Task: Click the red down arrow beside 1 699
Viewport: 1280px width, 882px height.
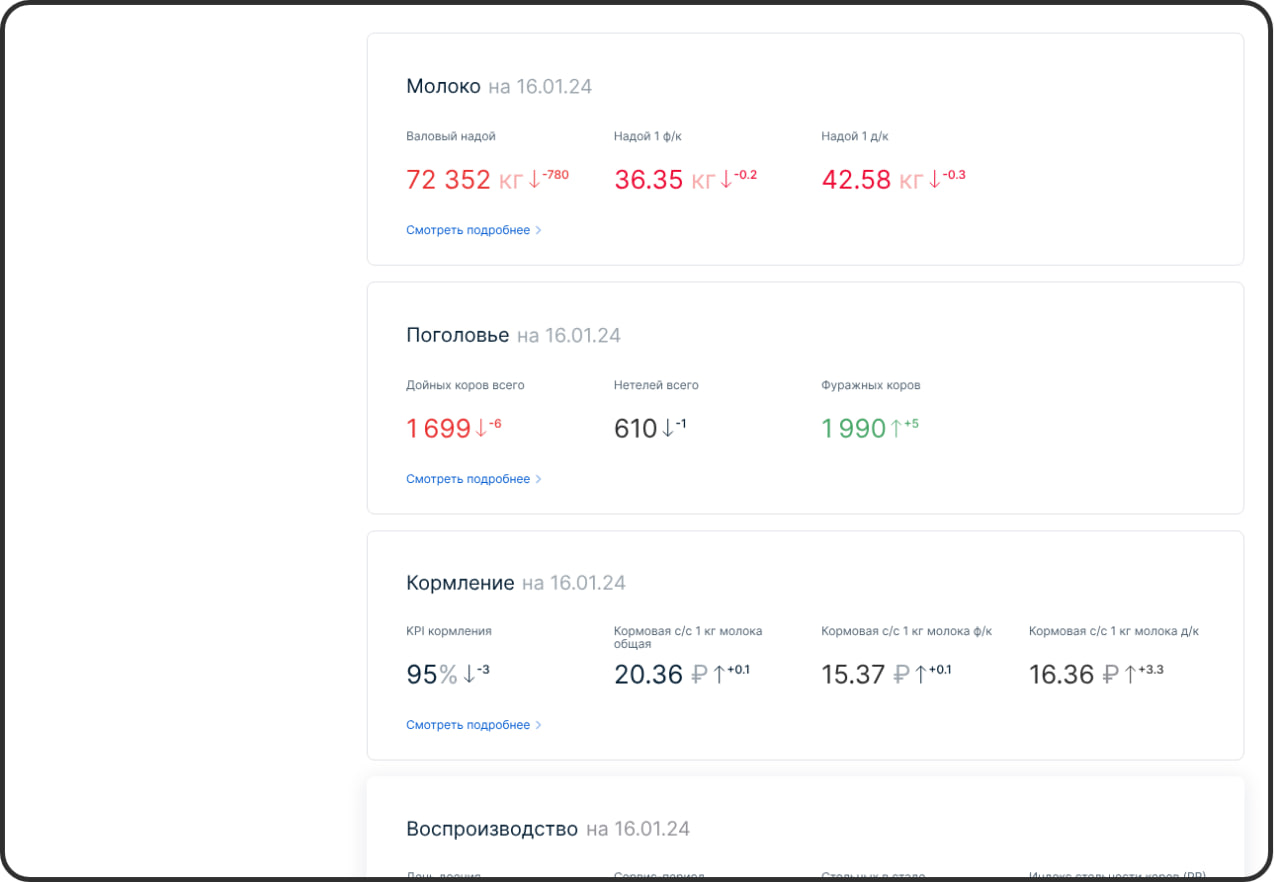Action: 481,429
